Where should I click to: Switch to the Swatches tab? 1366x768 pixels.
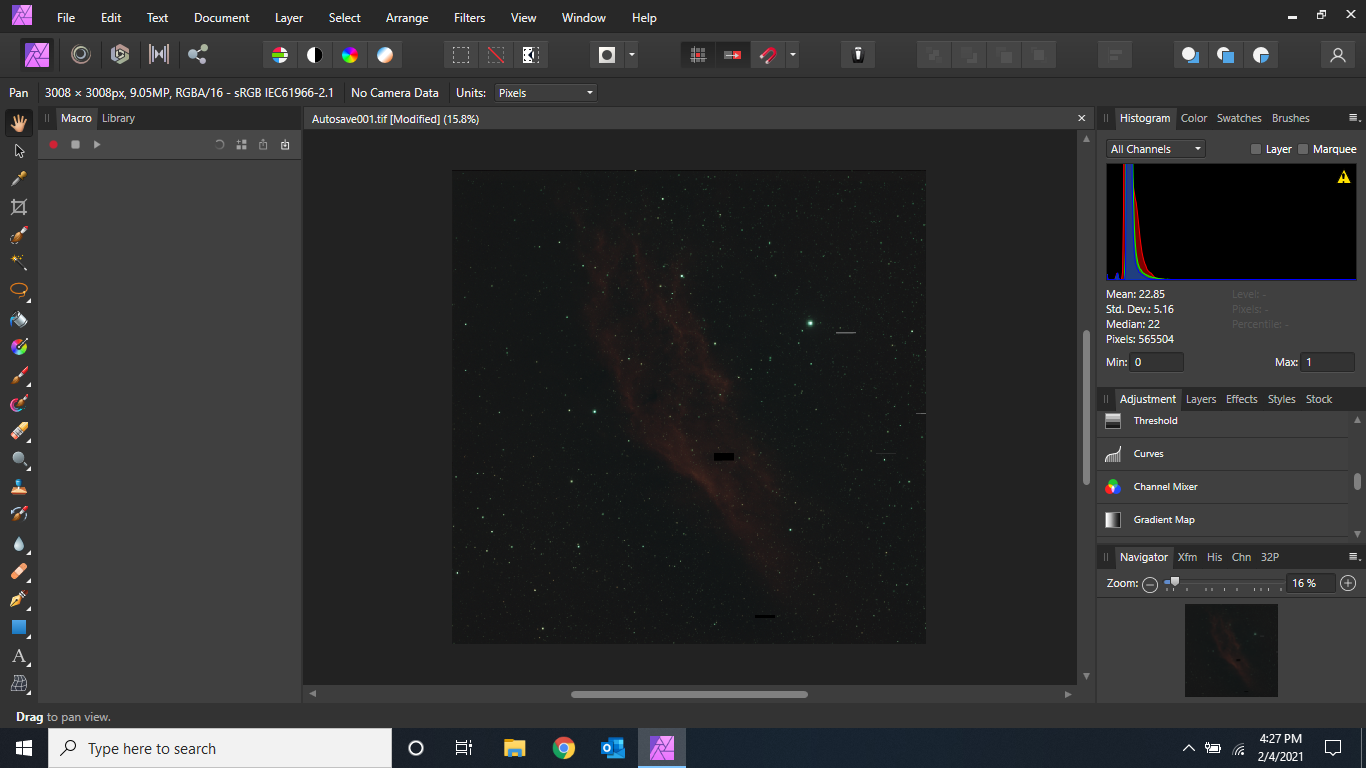(1239, 118)
